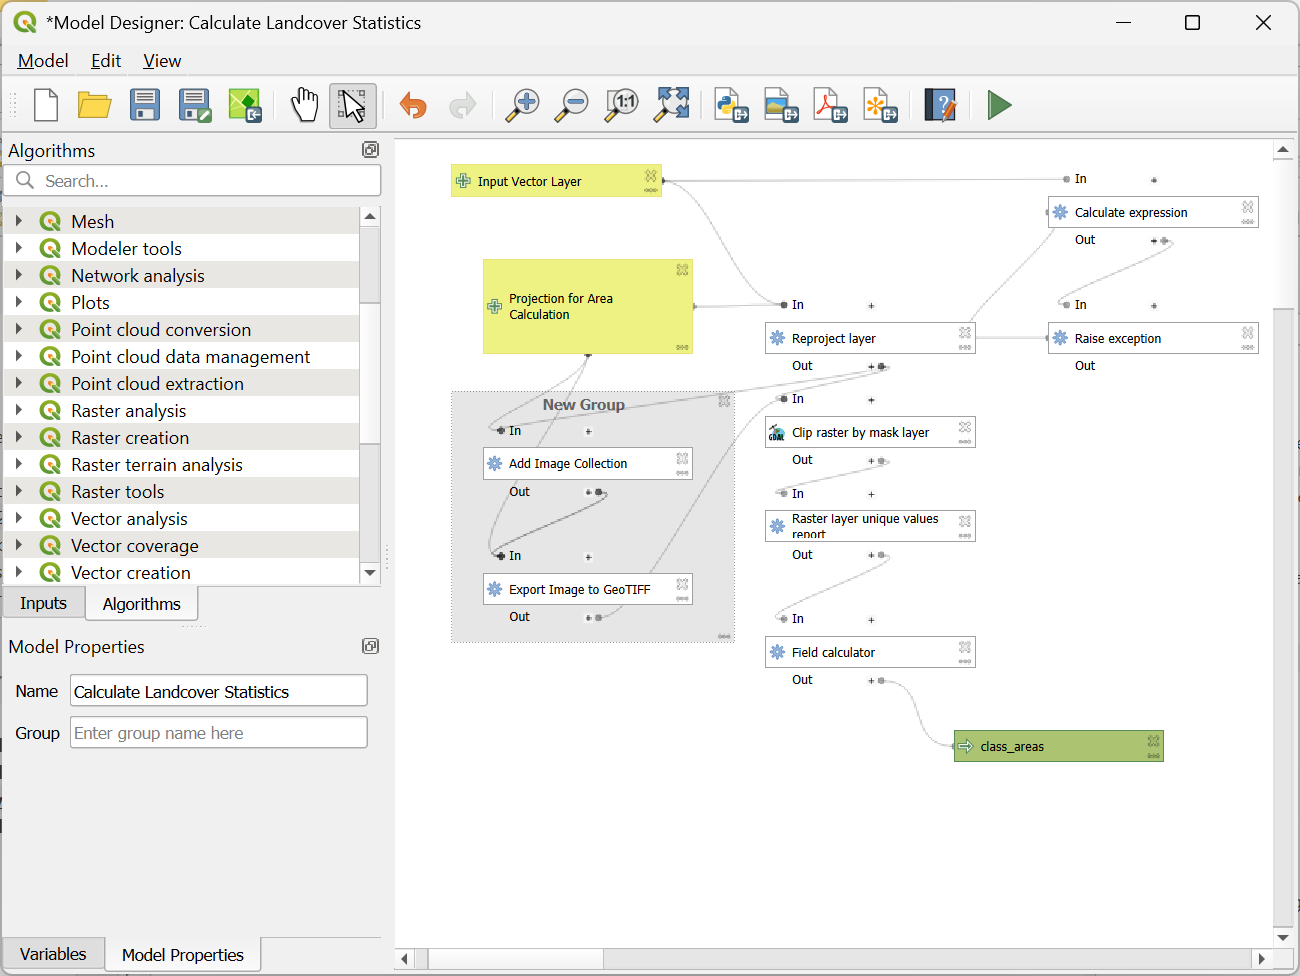Click the Save model icon

pos(145,105)
